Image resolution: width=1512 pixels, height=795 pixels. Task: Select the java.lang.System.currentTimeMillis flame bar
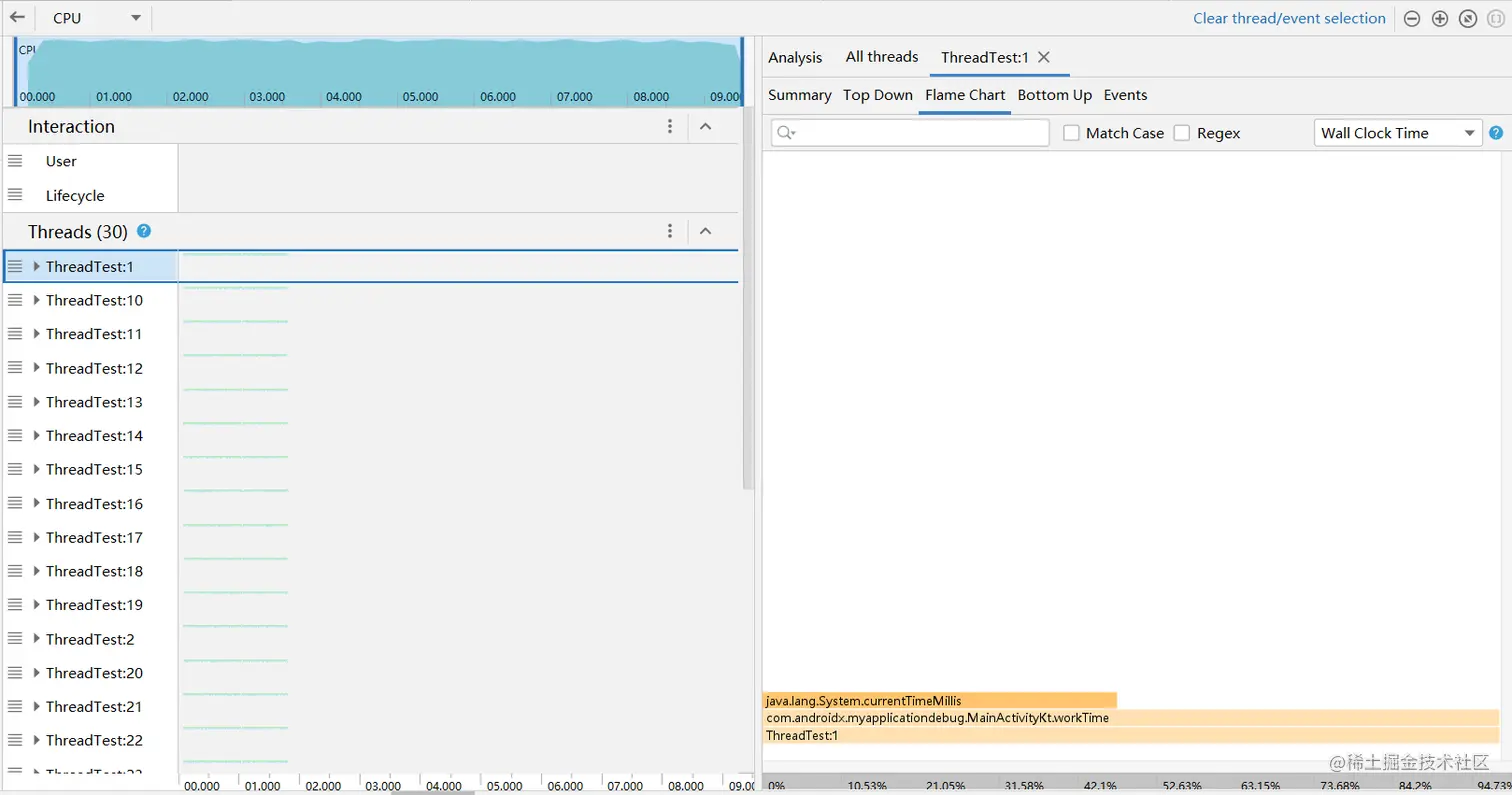click(939, 701)
